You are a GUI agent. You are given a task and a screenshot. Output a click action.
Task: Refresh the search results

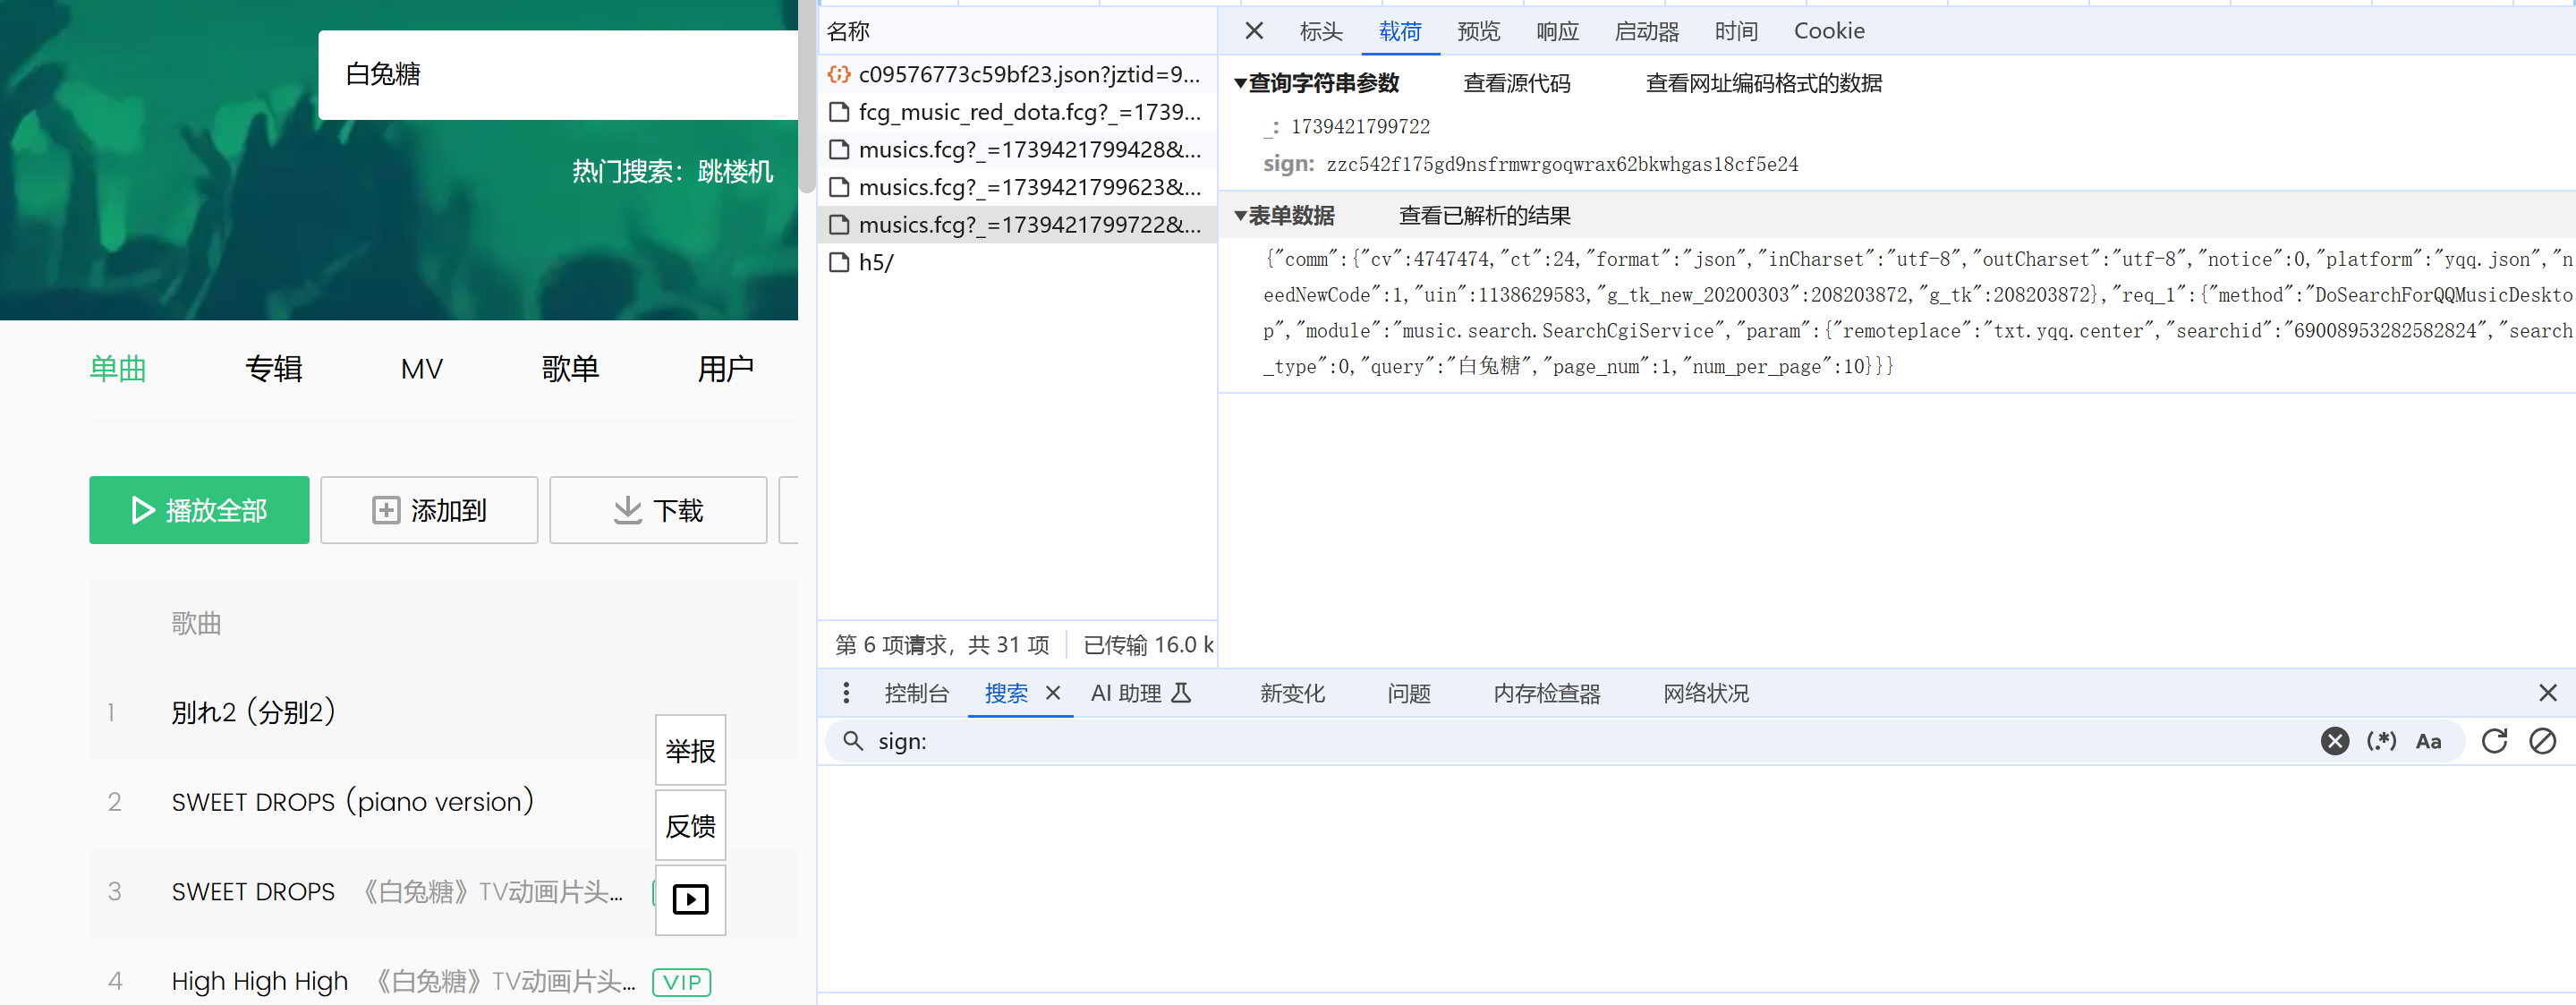pyautogui.click(x=2494, y=741)
